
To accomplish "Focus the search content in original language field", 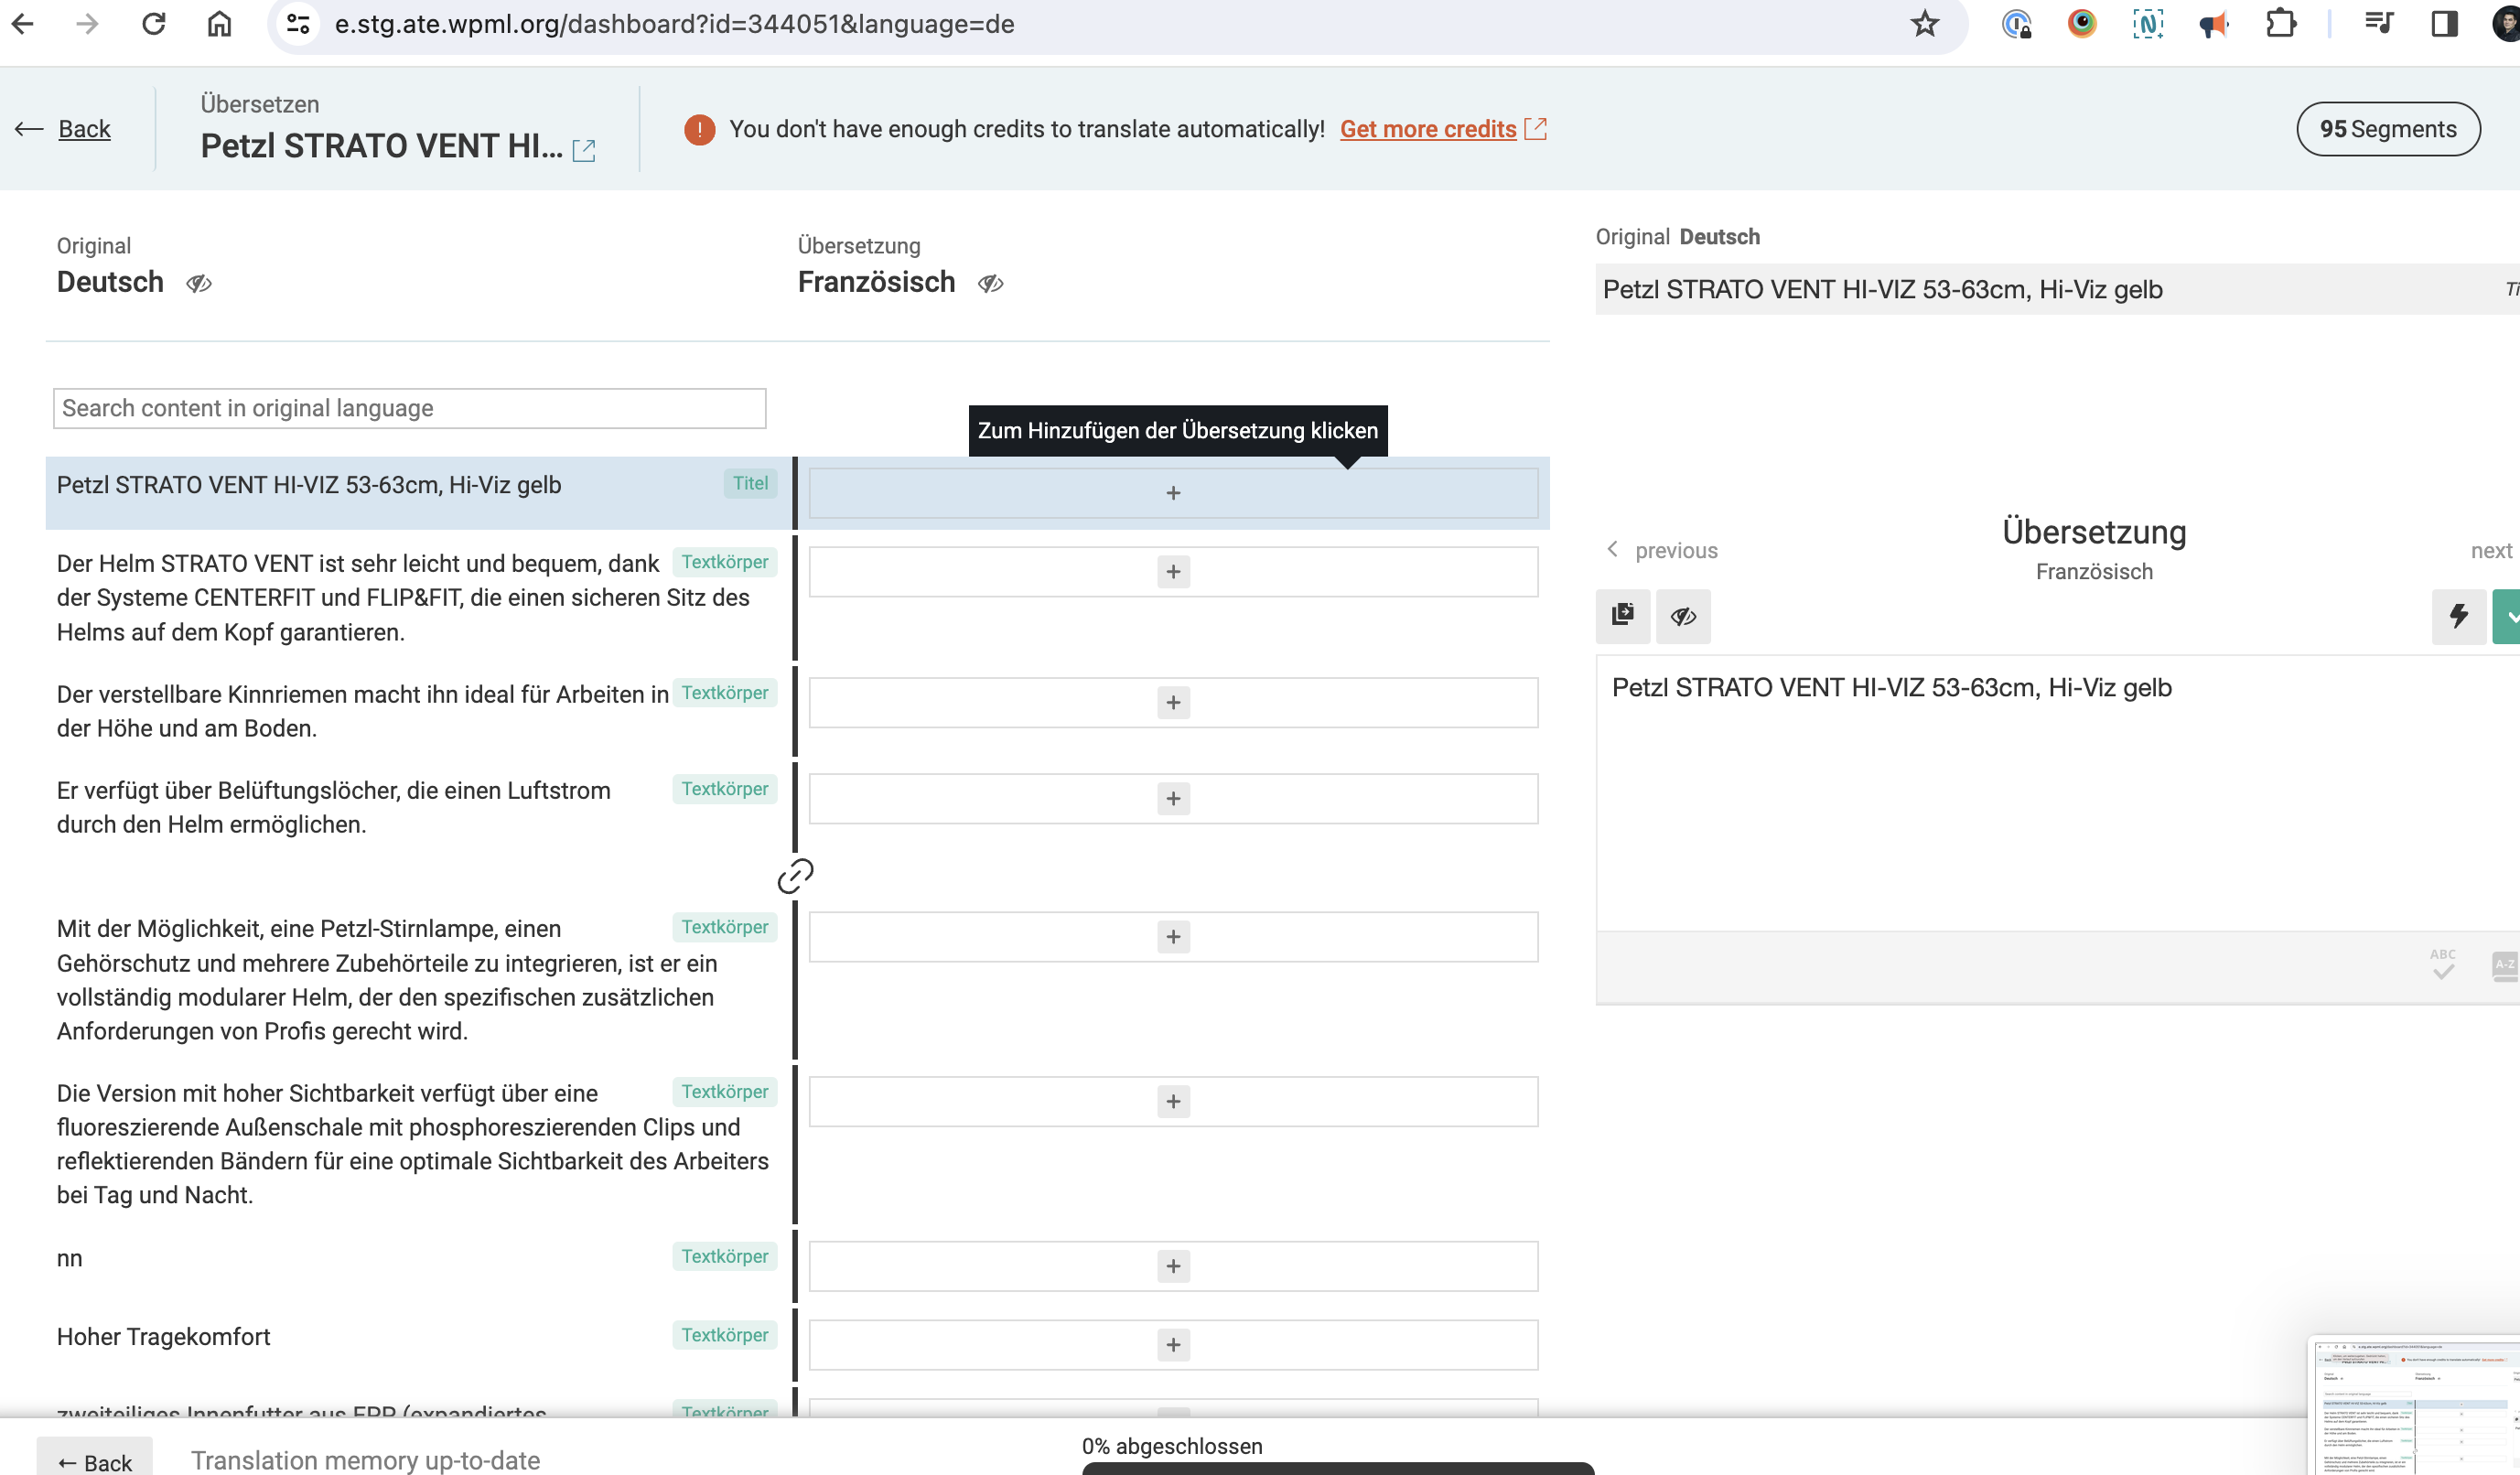I will (410, 408).
